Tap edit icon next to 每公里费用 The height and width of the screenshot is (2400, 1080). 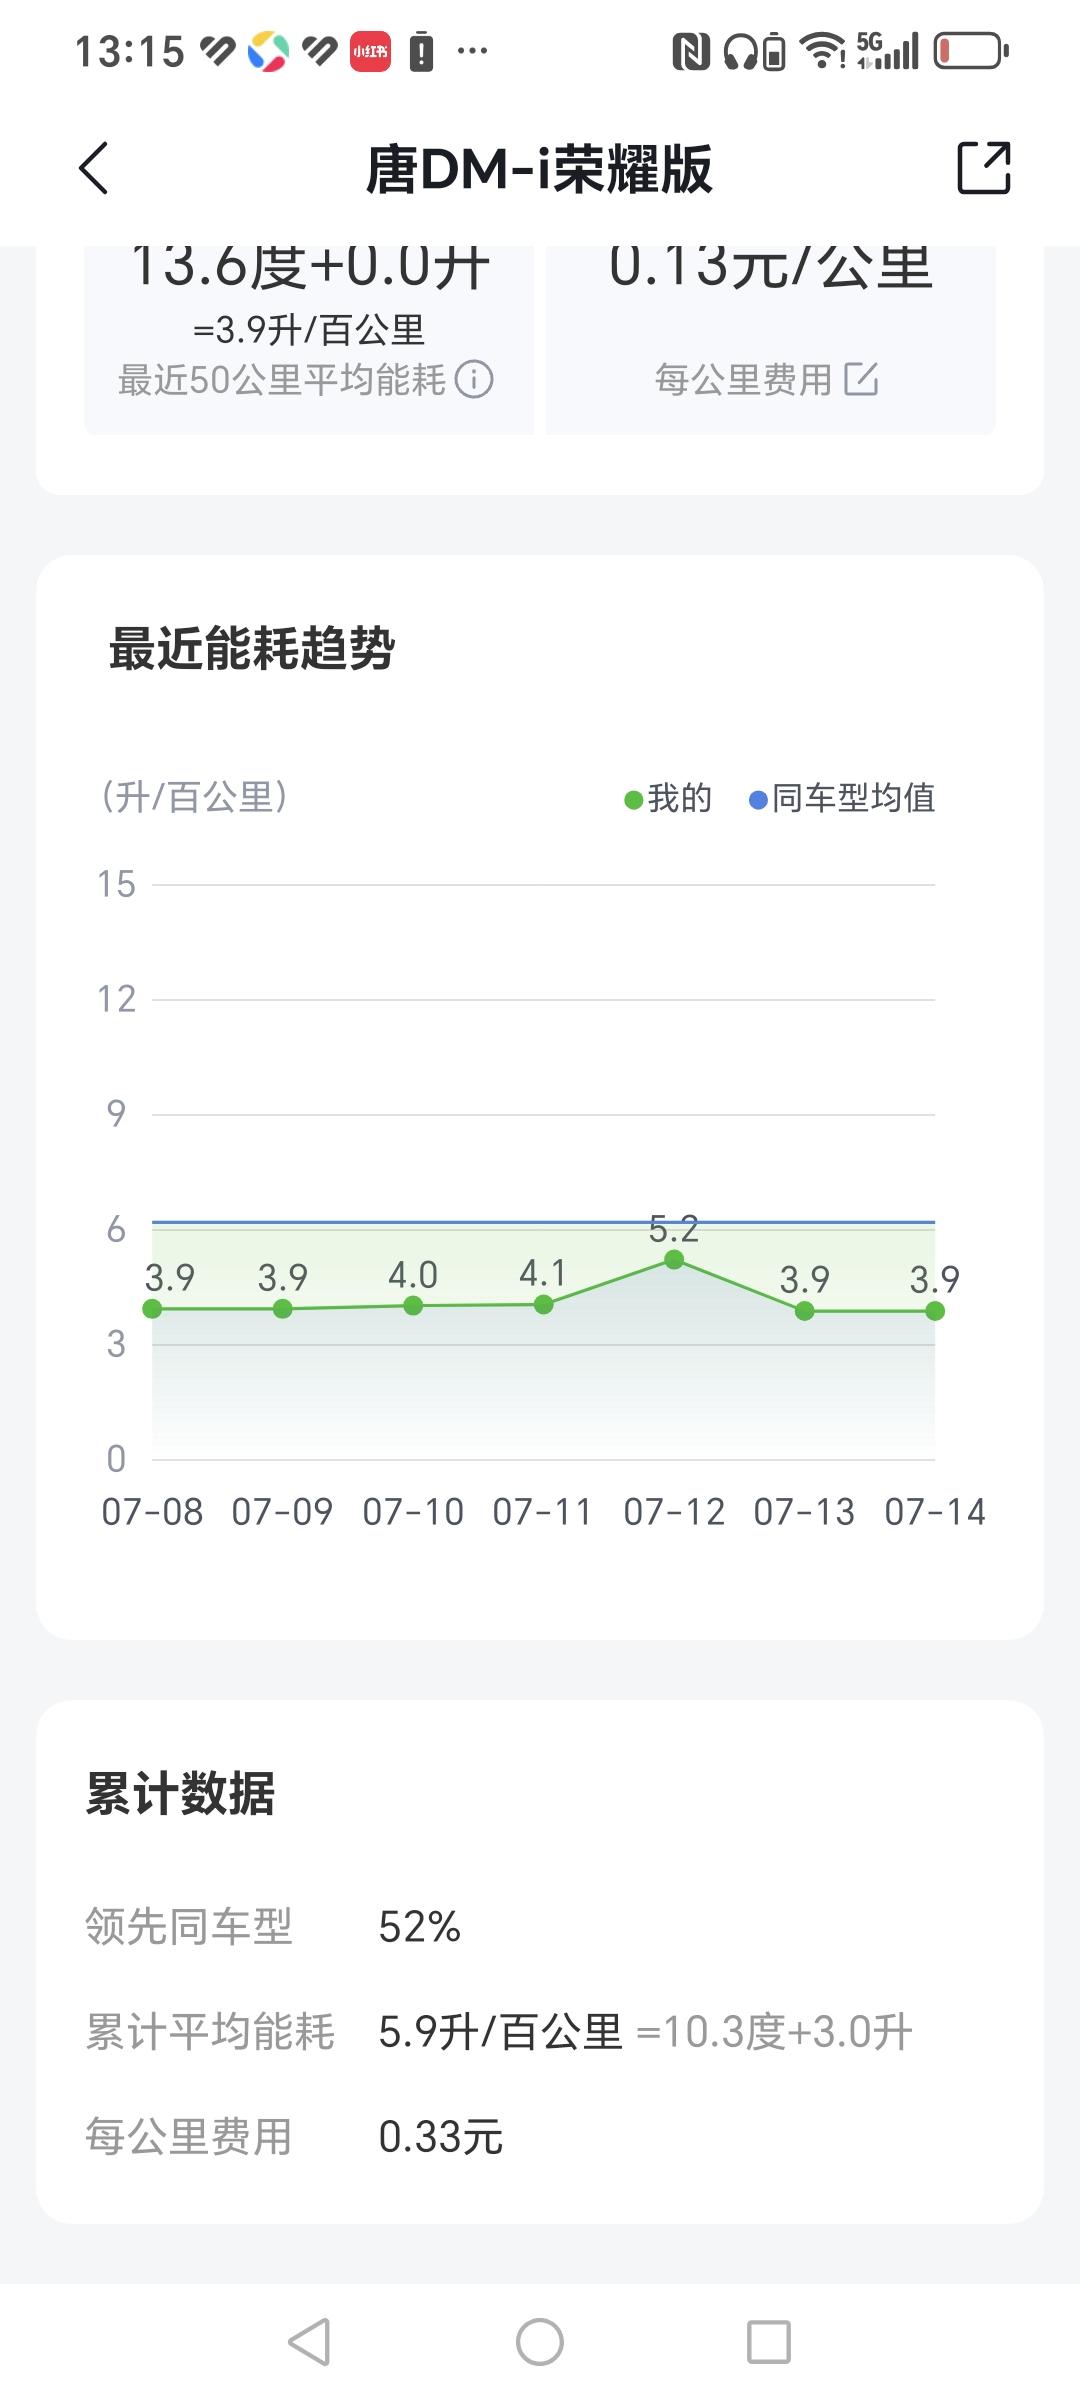click(x=861, y=380)
